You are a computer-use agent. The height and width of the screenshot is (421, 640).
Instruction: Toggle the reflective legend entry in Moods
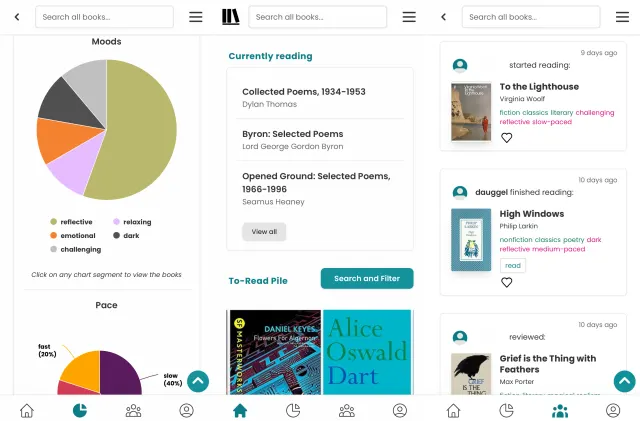click(x=70, y=222)
